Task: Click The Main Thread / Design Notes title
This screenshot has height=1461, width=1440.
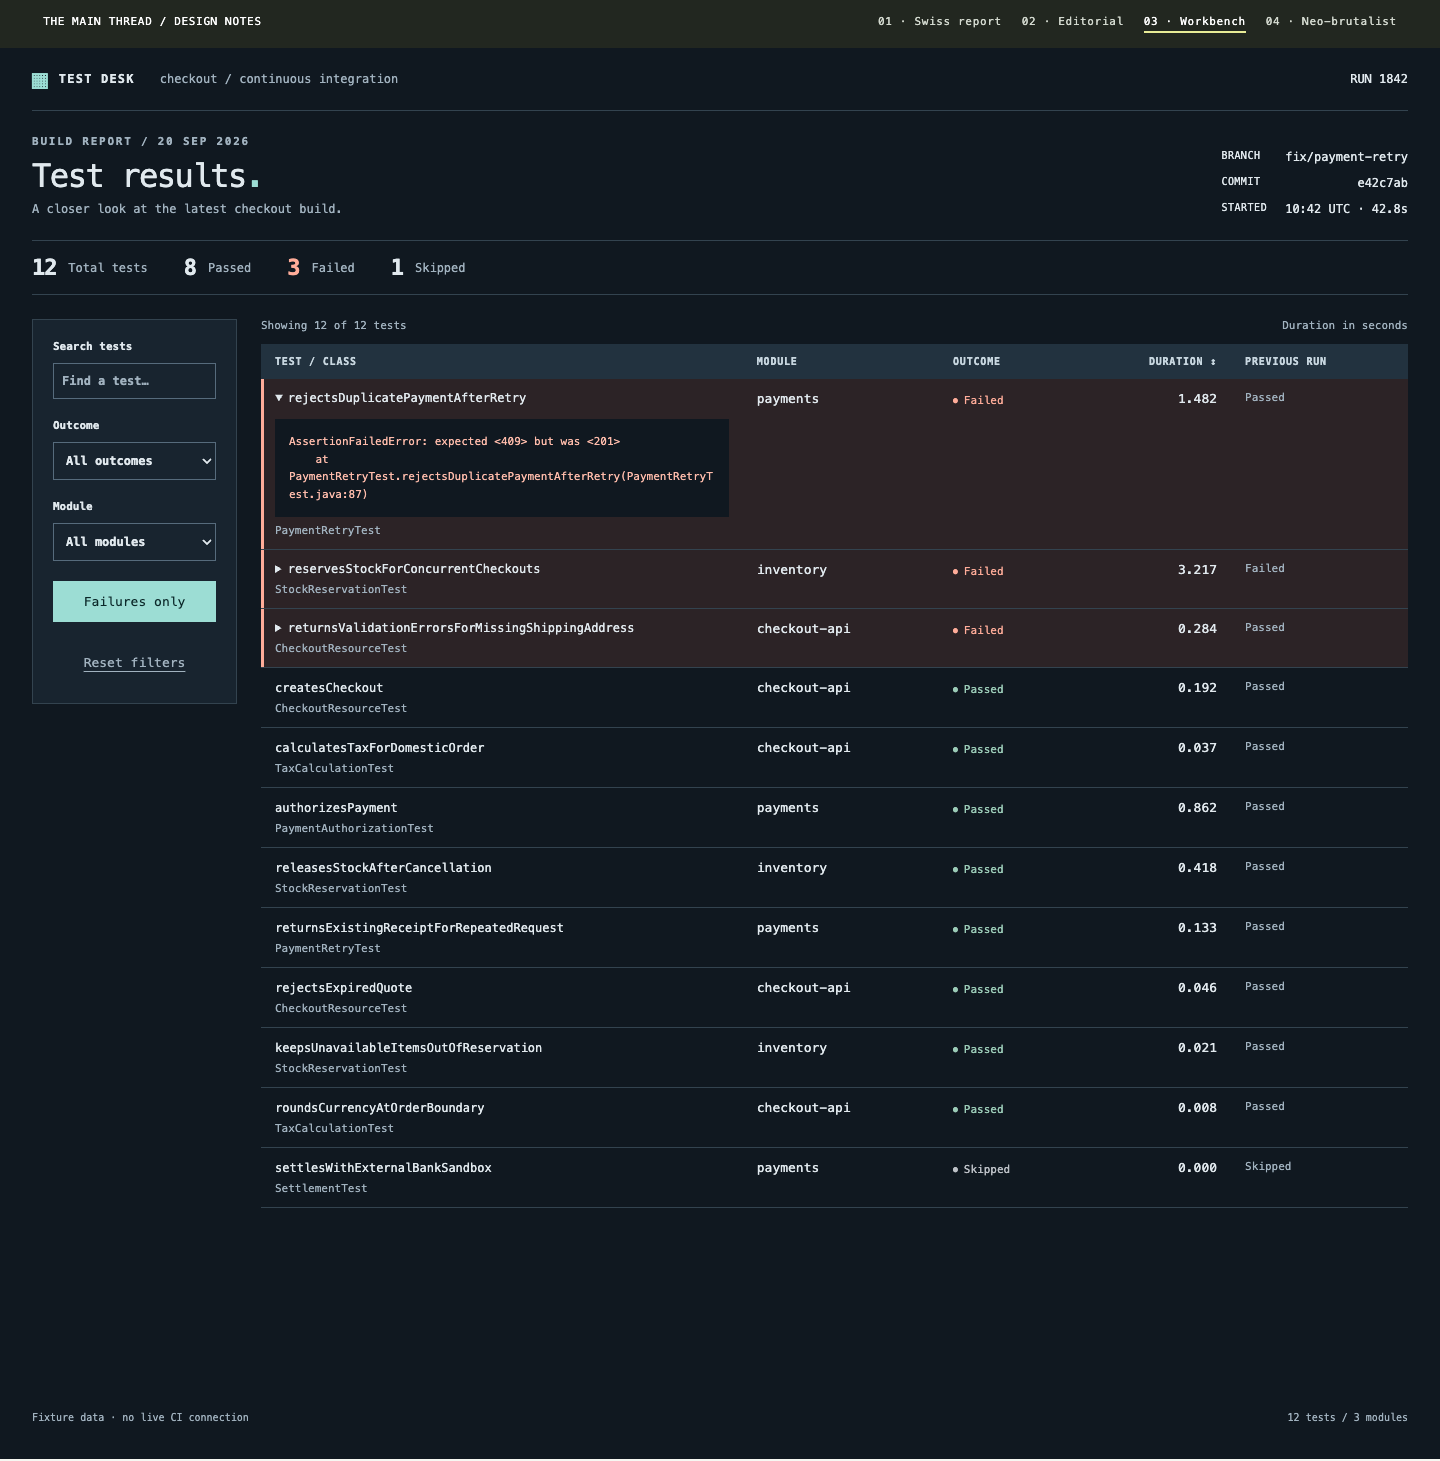Action: tap(152, 21)
